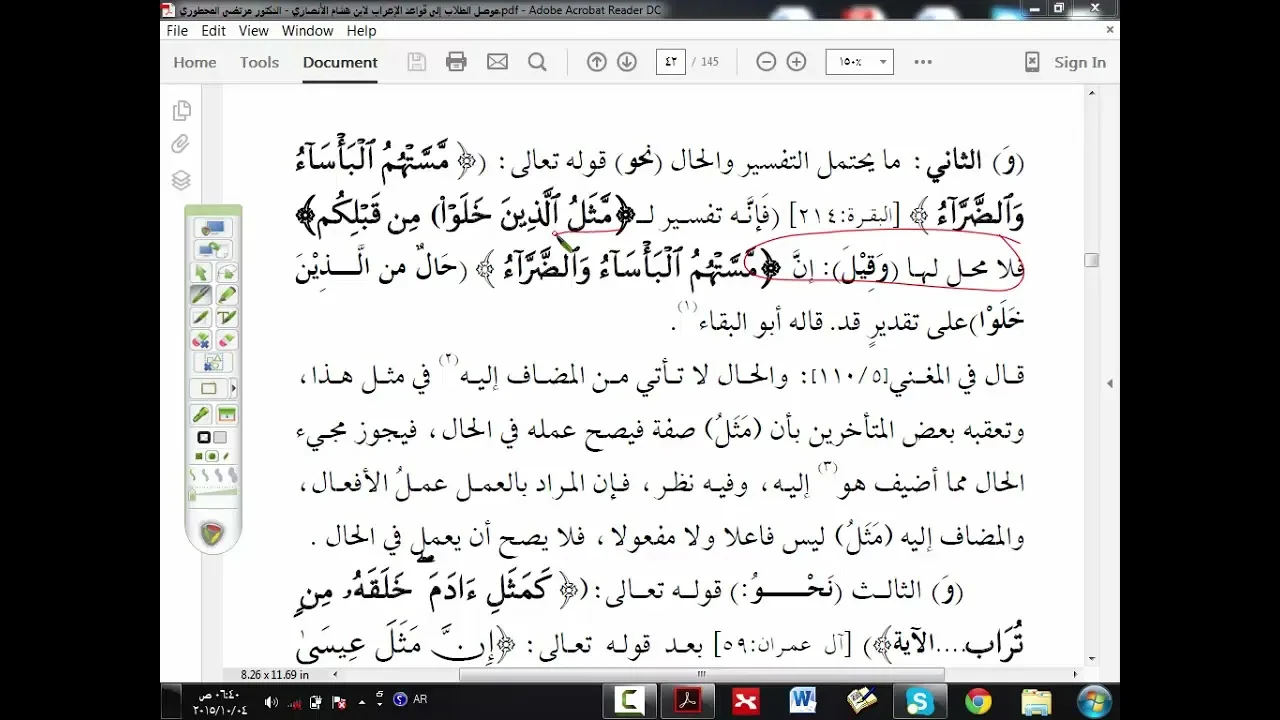Click the zoom out minus button

(x=766, y=62)
